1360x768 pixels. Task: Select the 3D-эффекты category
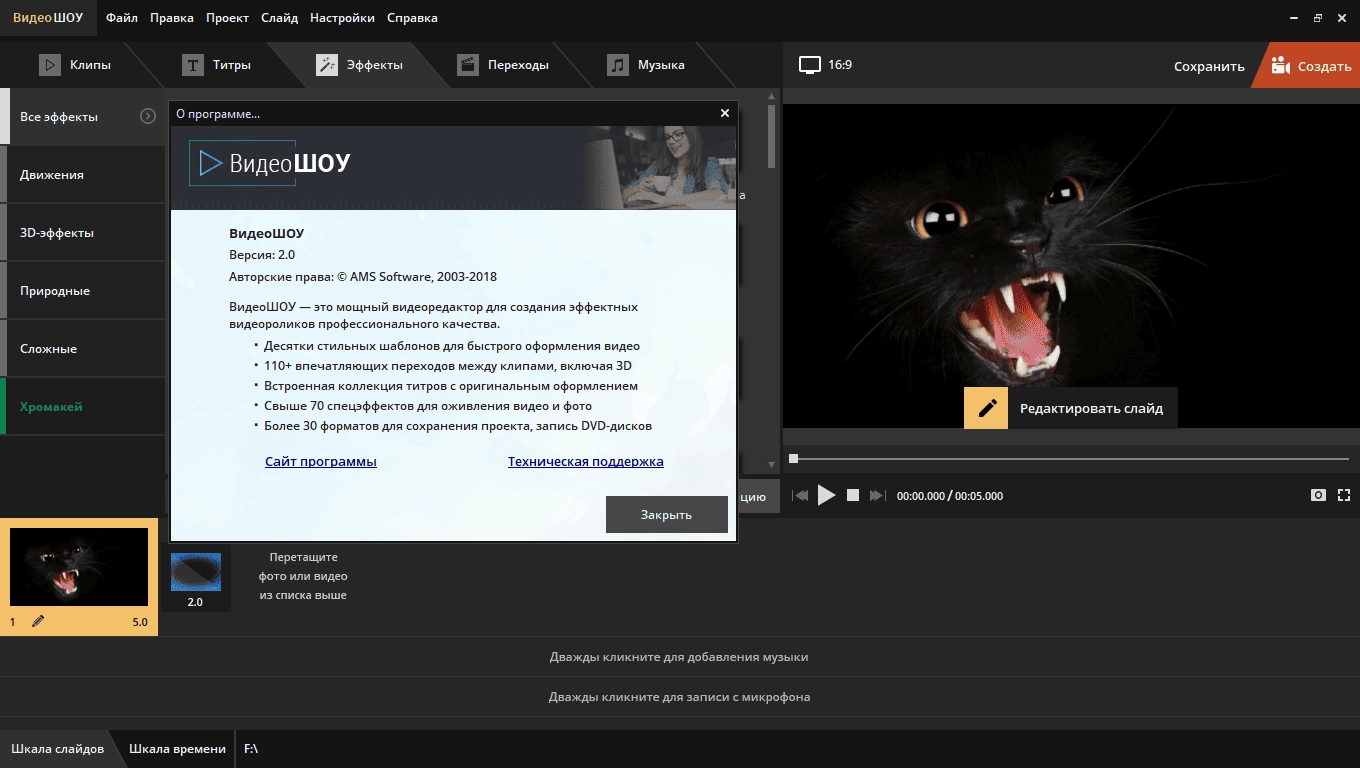82,232
